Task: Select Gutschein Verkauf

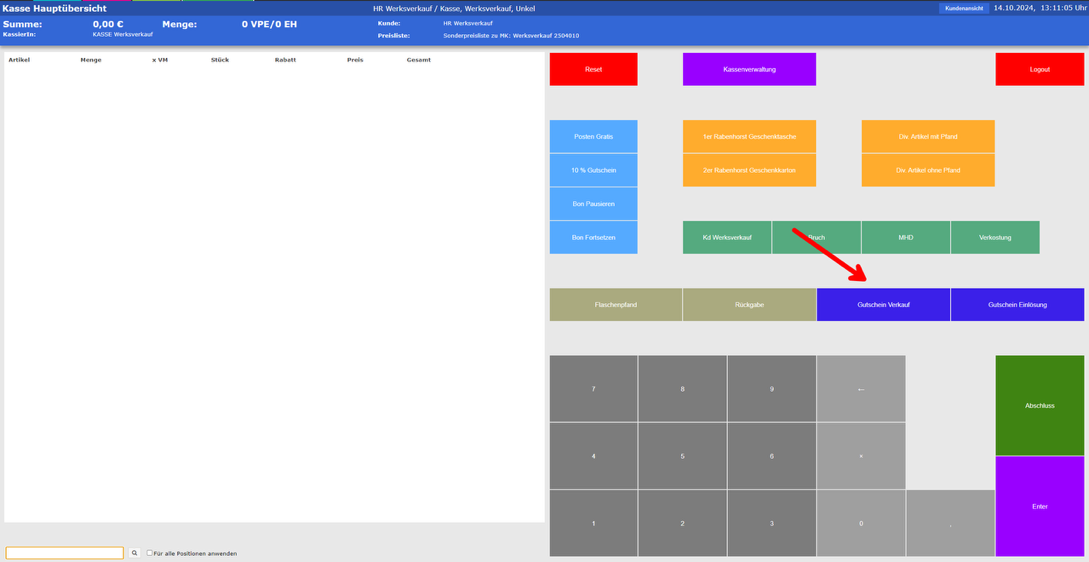Action: (x=883, y=305)
